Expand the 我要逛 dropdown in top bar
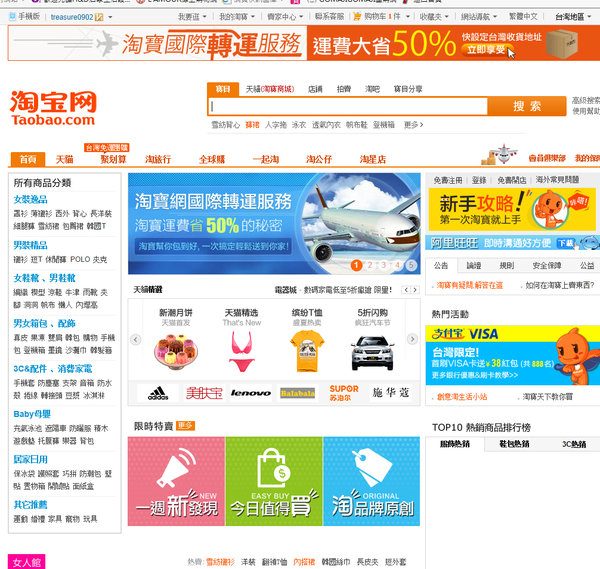Screen dimensions: 600x569 (x=204, y=17)
